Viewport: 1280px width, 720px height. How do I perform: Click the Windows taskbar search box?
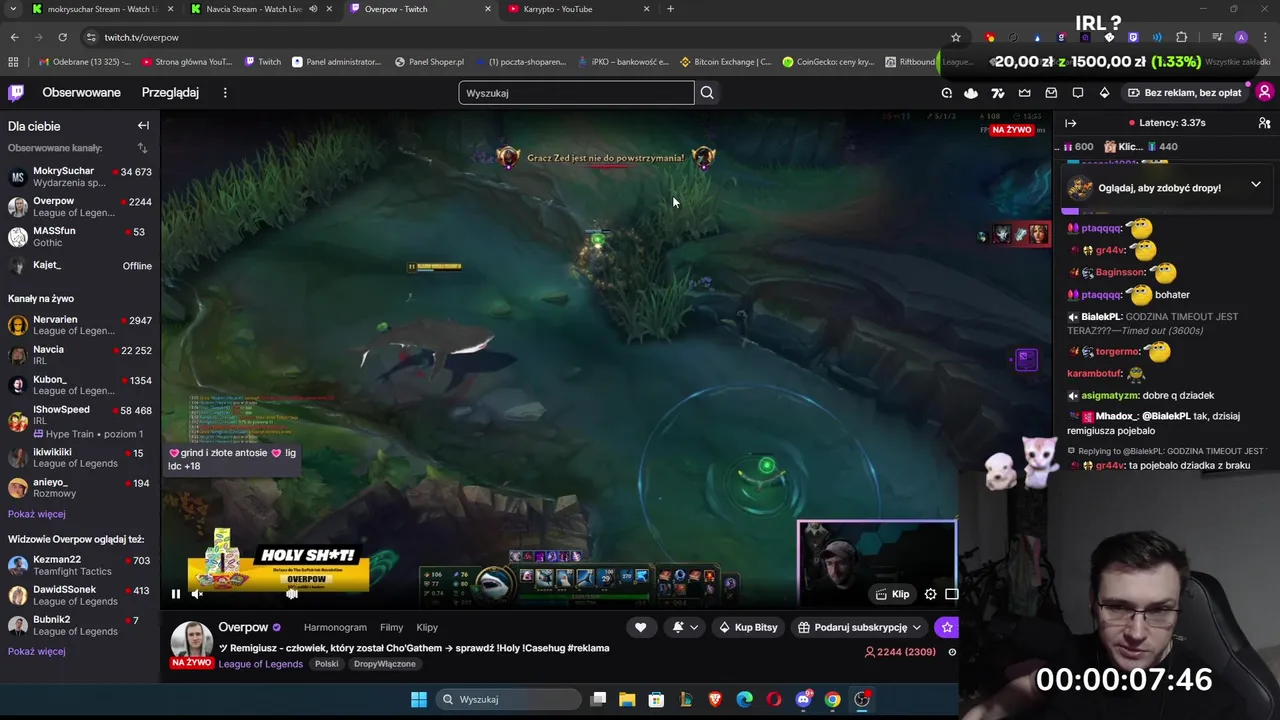click(509, 699)
